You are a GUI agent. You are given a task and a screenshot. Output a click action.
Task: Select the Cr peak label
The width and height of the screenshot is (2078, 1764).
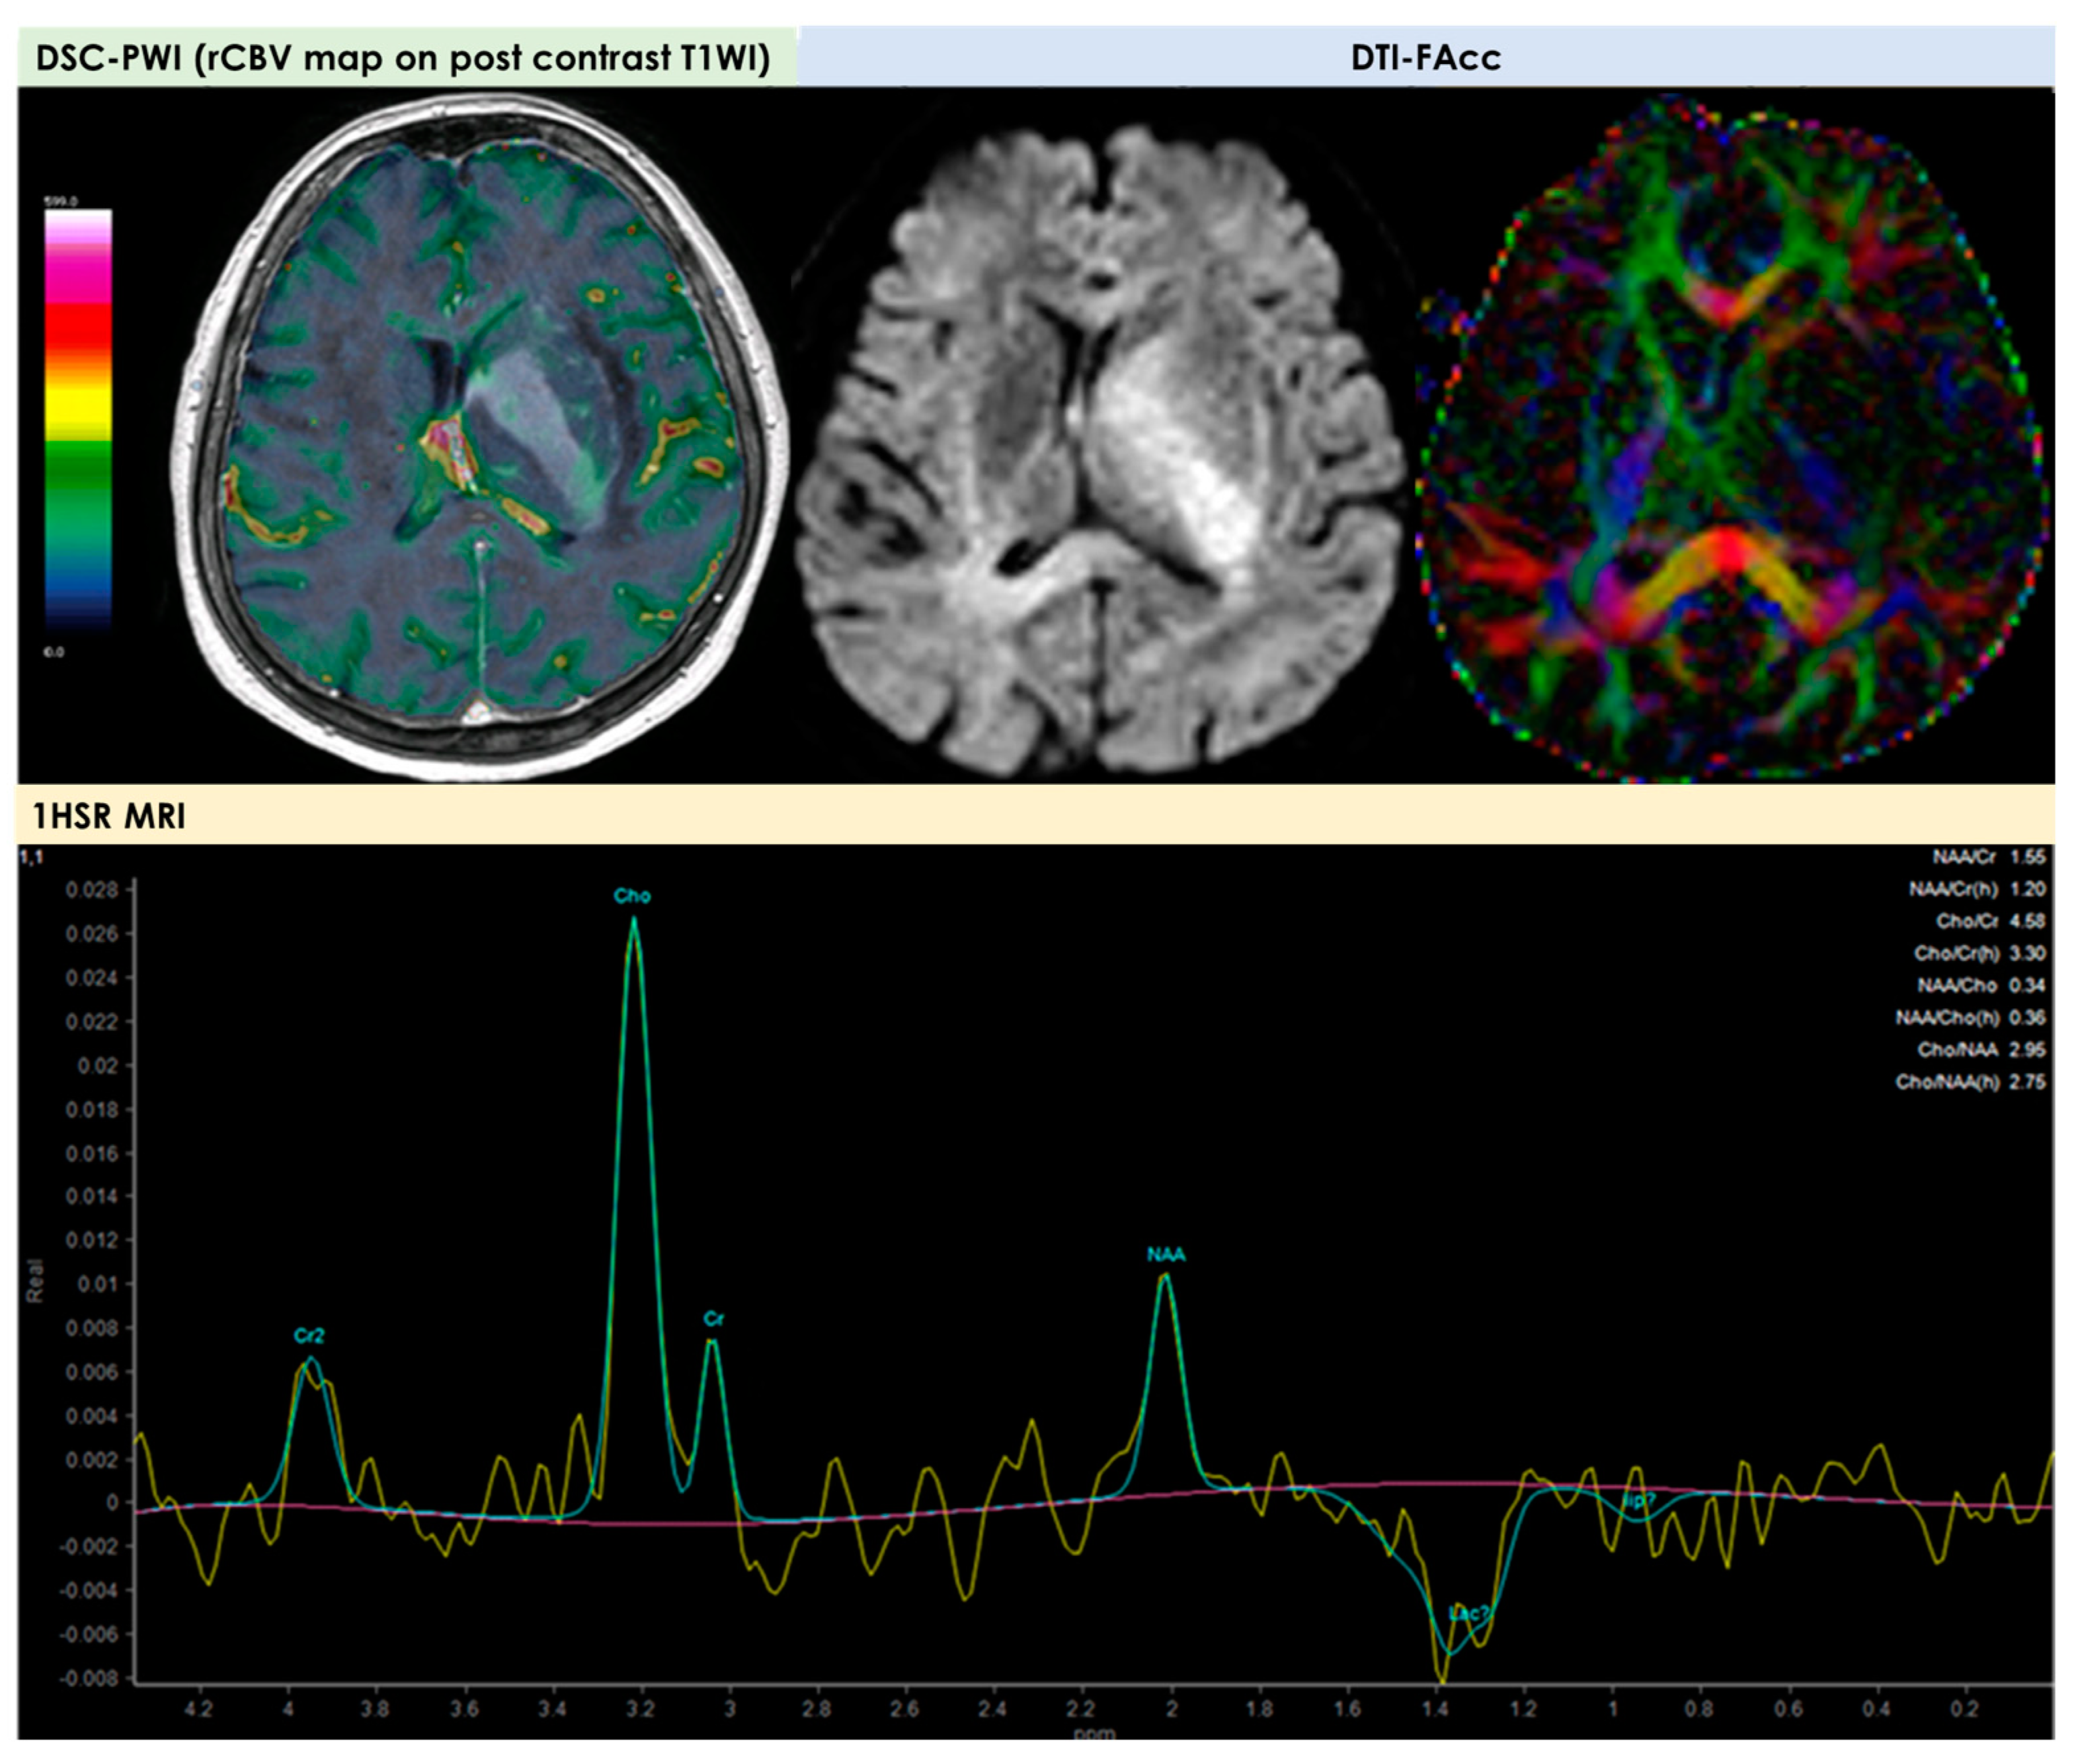click(x=713, y=1319)
